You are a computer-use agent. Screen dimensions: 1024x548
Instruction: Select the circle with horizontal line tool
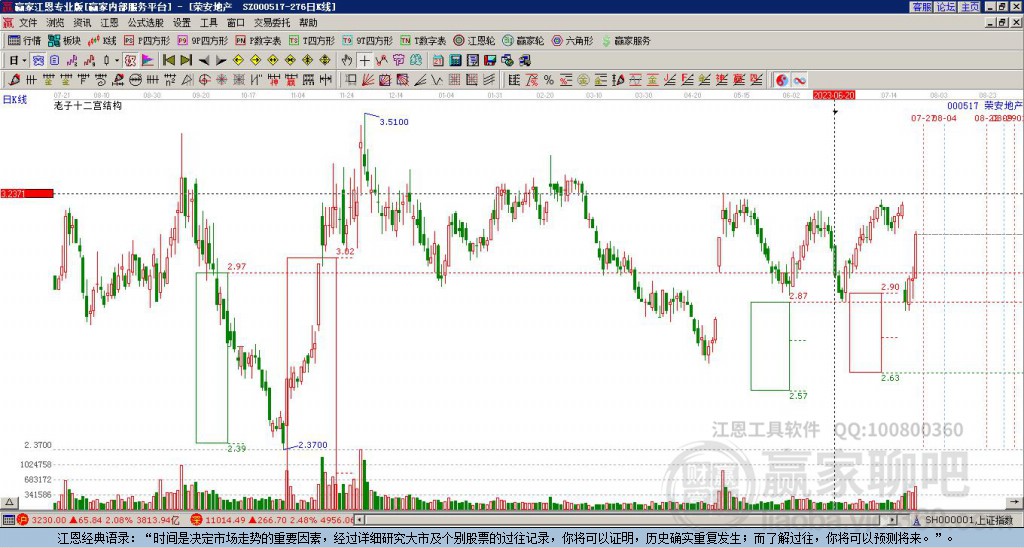pyautogui.click(x=136, y=80)
